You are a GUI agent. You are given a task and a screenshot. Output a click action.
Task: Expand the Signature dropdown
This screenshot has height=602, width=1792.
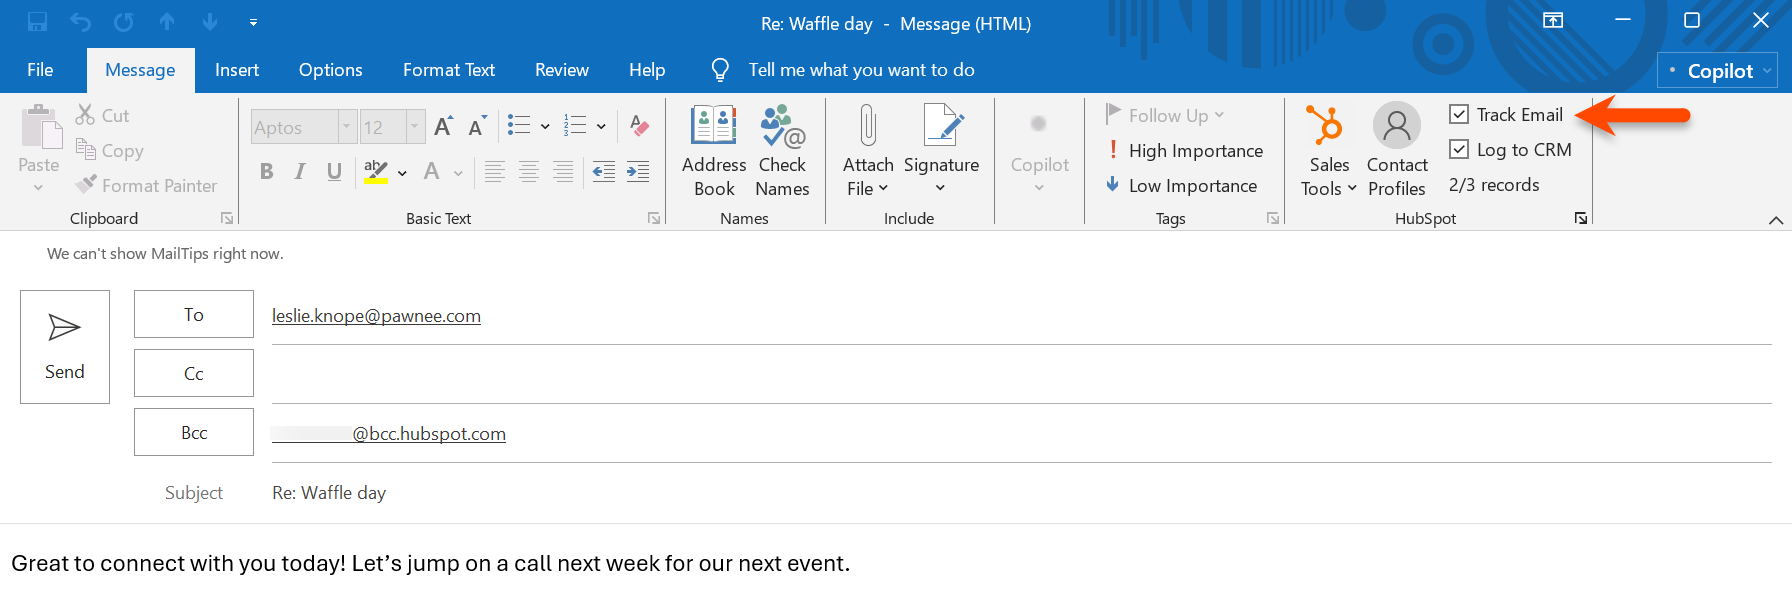pos(940,188)
